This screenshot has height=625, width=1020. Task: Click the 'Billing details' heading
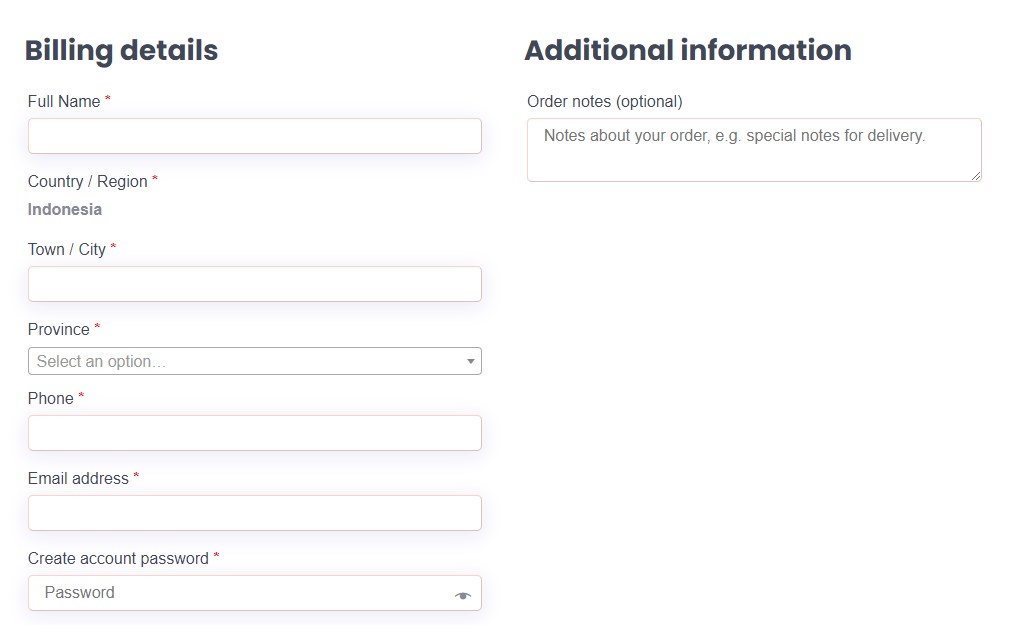point(122,51)
